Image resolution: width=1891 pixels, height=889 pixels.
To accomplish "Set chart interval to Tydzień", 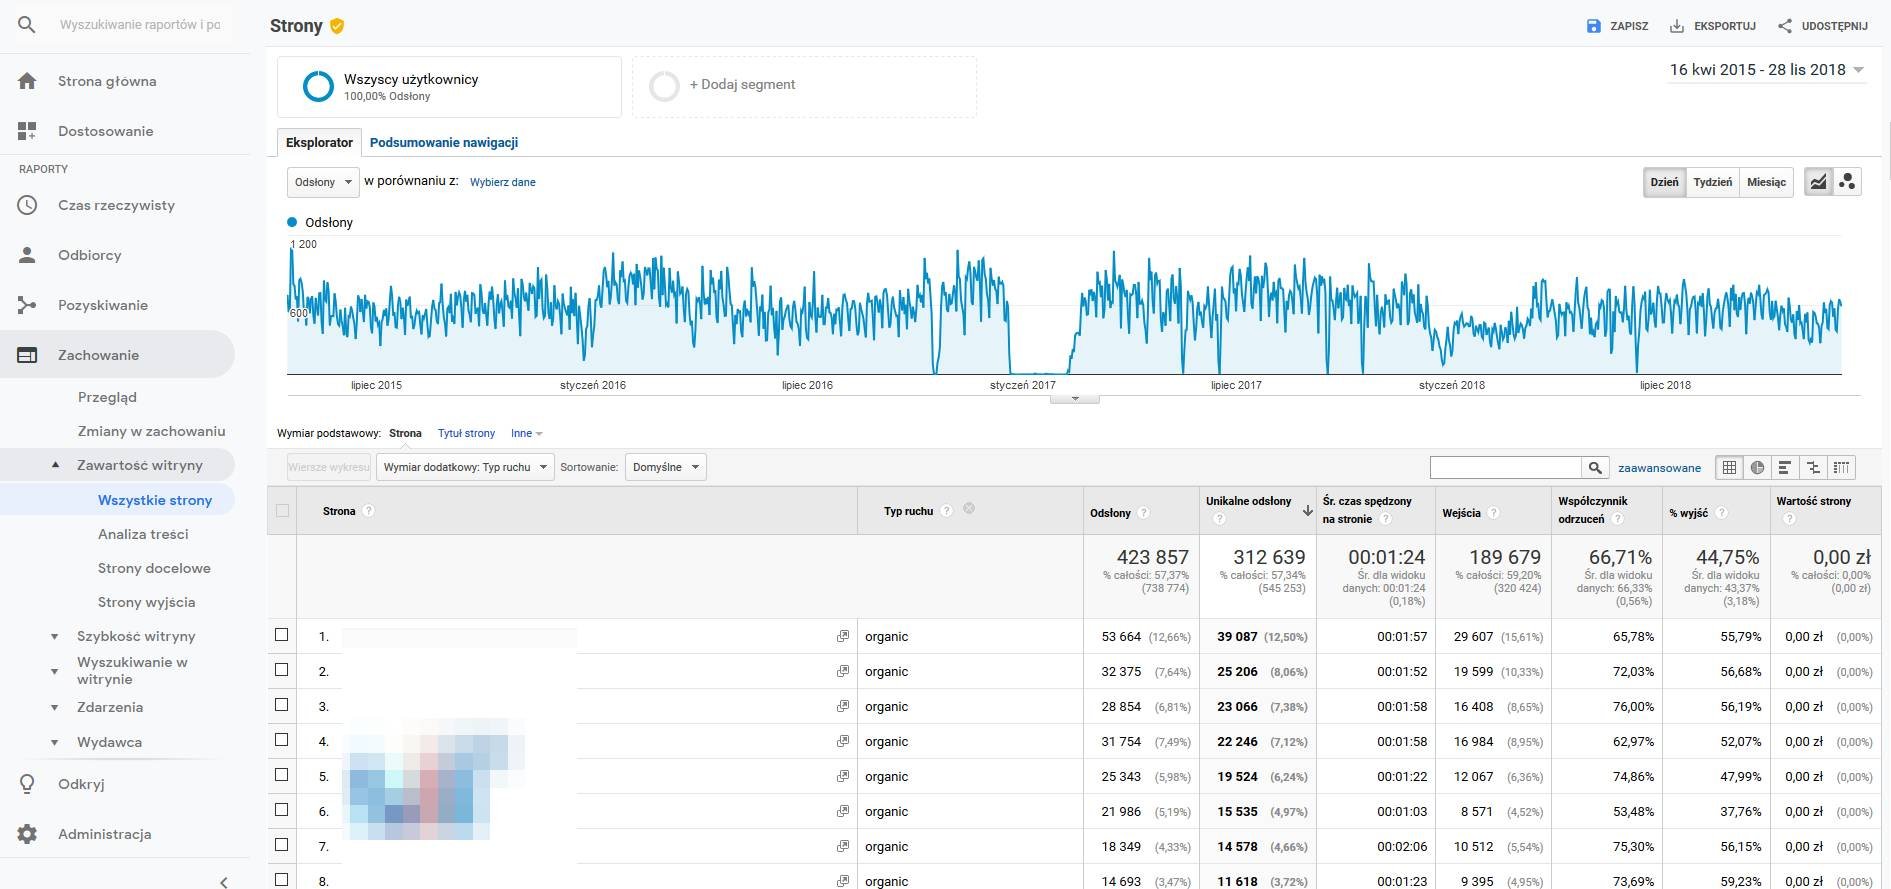I will pos(1712,182).
